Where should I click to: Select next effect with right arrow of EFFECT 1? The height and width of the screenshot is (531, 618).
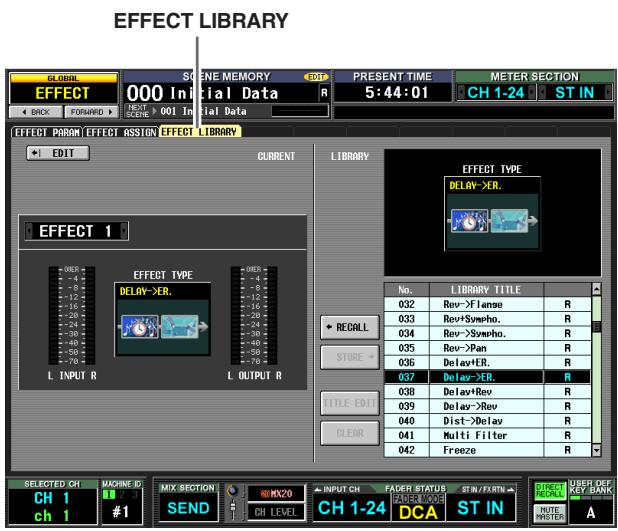(x=124, y=231)
